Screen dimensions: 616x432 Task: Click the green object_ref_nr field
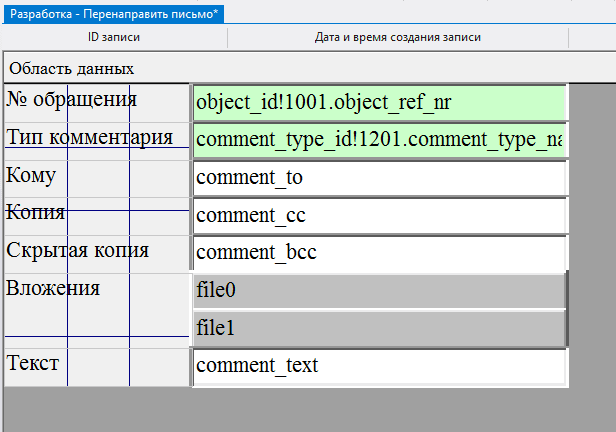coord(379,103)
